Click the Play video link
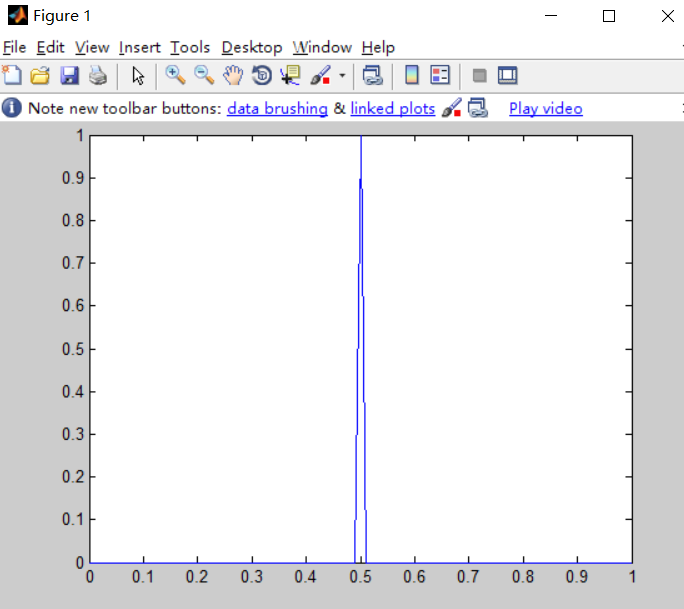The image size is (684, 609). (x=546, y=108)
